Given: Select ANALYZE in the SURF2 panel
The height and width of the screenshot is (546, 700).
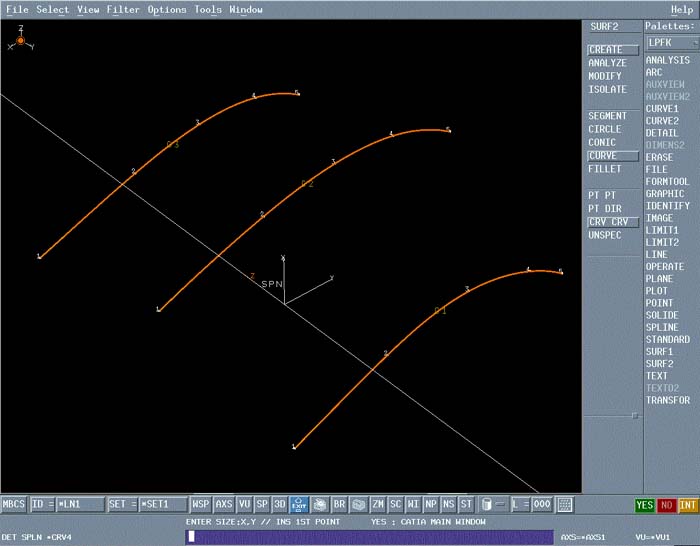Looking at the screenshot, I should [607, 63].
